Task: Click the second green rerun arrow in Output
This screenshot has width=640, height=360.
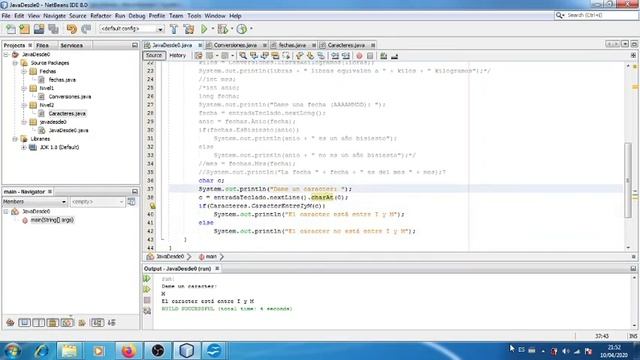Action: click(x=147, y=289)
